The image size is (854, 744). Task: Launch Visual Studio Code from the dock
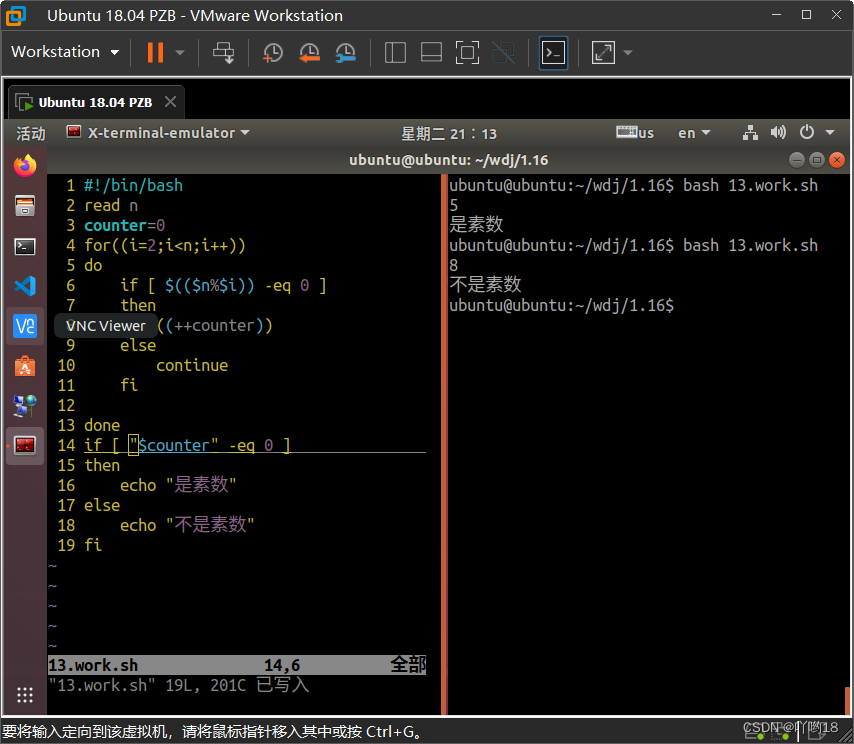click(x=25, y=286)
